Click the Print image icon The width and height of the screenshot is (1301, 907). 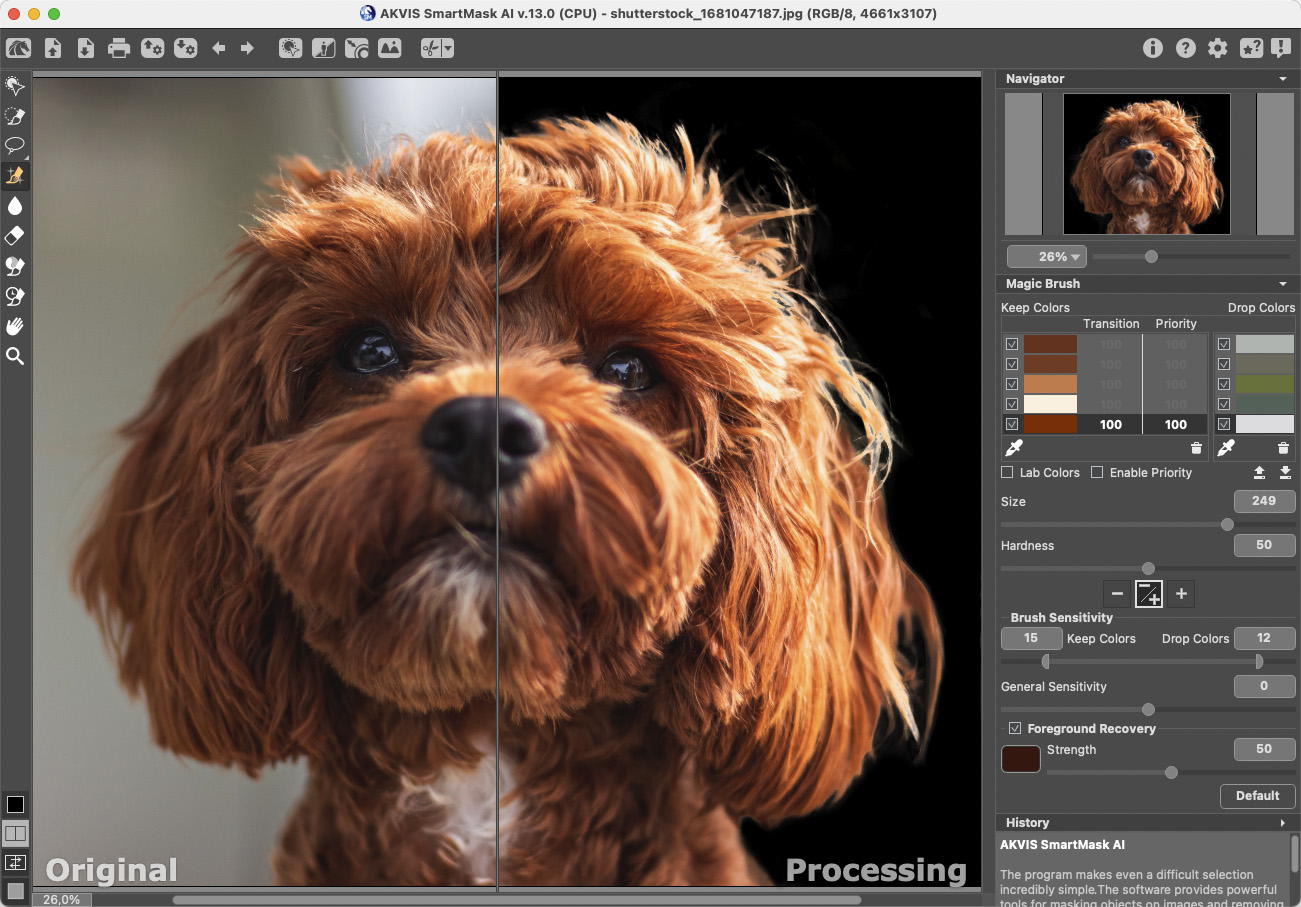(x=119, y=48)
